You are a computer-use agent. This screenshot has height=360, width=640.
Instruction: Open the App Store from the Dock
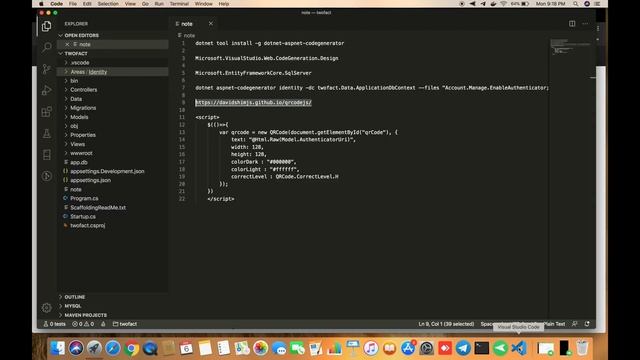click(x=408, y=348)
